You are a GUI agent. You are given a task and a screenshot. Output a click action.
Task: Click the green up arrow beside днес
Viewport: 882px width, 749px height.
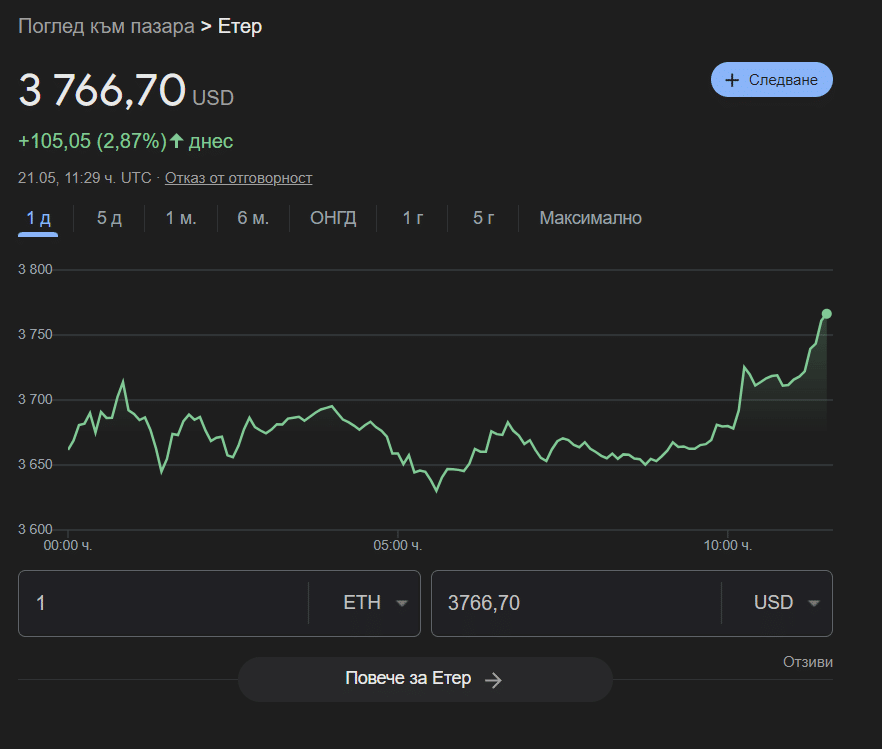(x=177, y=141)
